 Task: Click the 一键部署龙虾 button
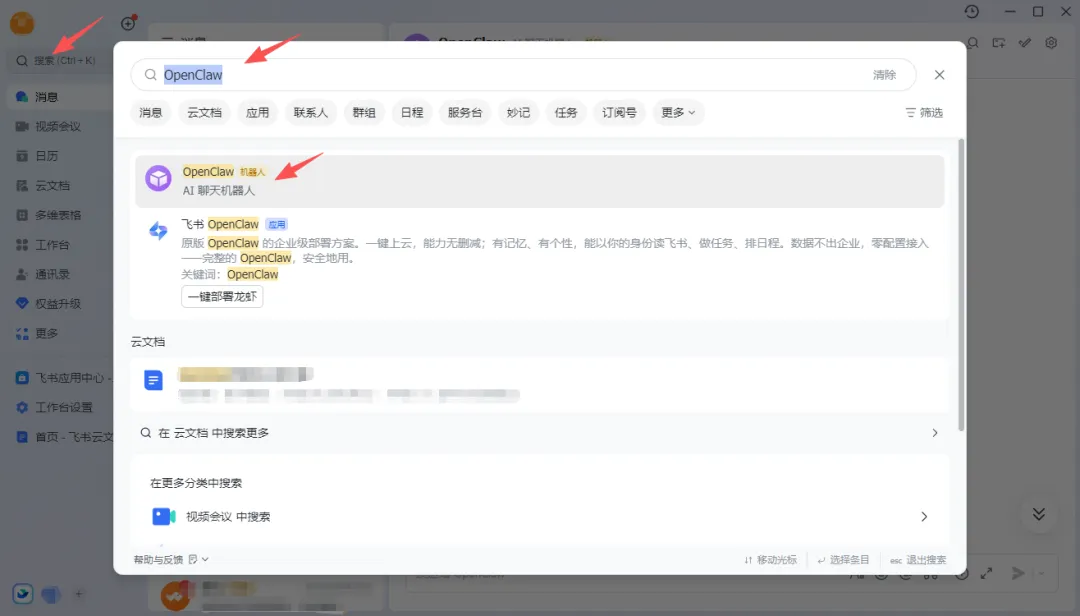click(x=222, y=296)
